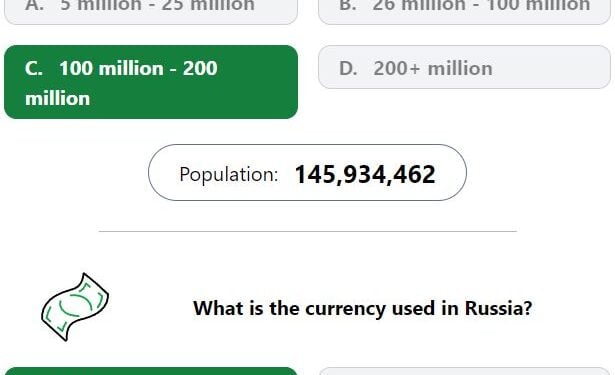Click the 'Population:' label
Screen dimensions: 615x375
click(x=229, y=175)
